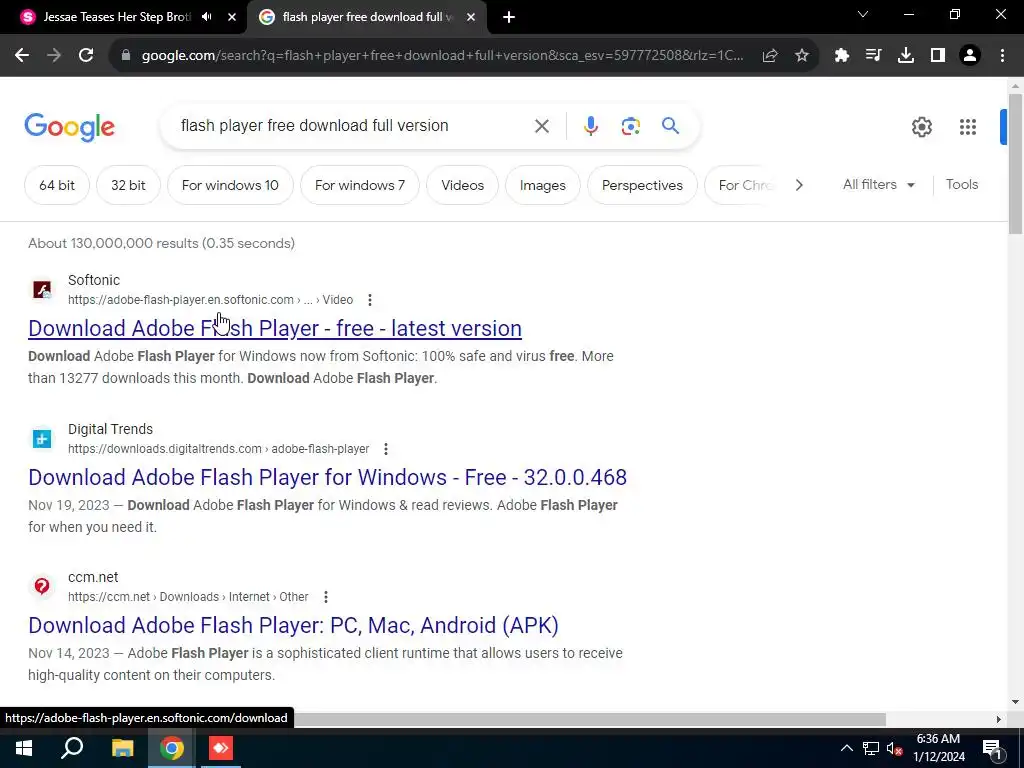Toggle the browser side panel icon
Image resolution: width=1024 pixels, height=768 pixels.
pyautogui.click(x=938, y=56)
